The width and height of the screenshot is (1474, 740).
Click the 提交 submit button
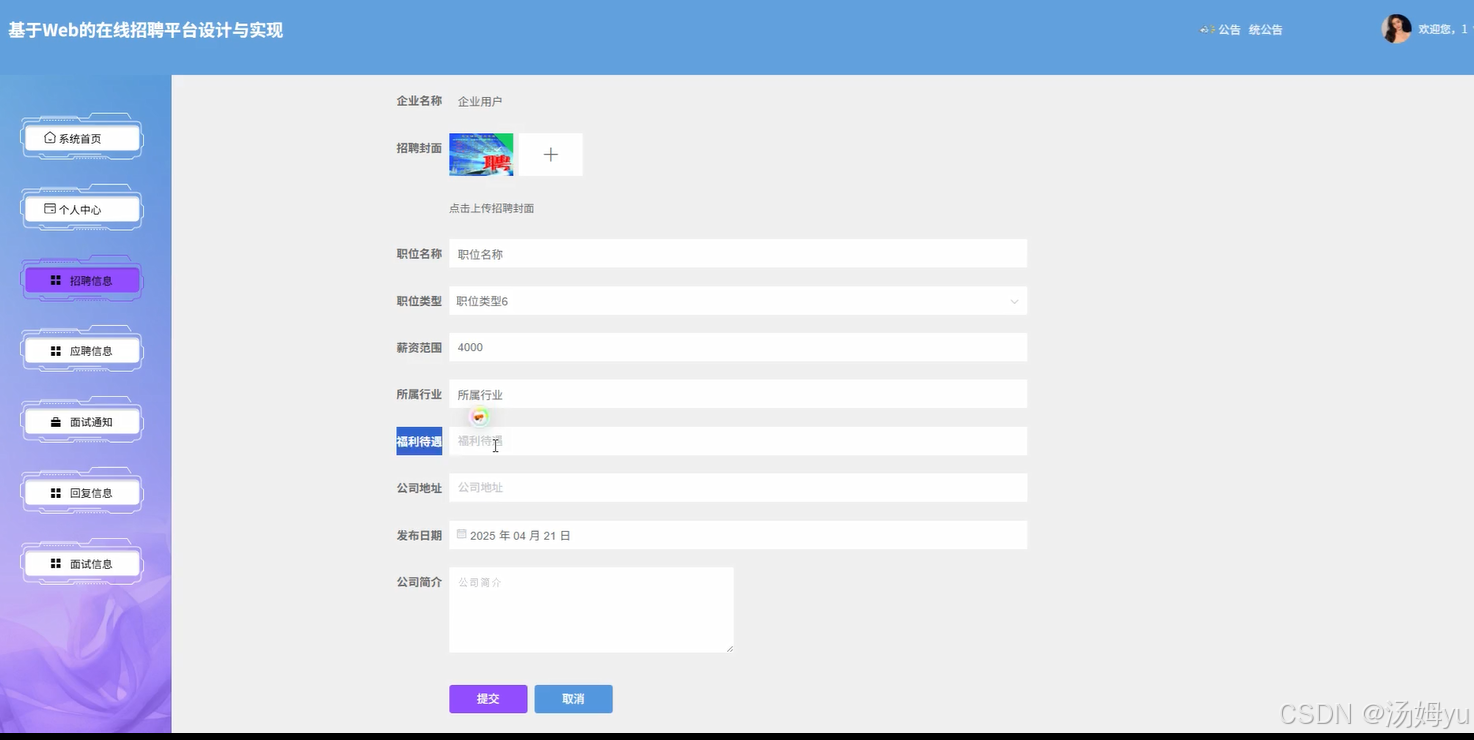coord(488,699)
